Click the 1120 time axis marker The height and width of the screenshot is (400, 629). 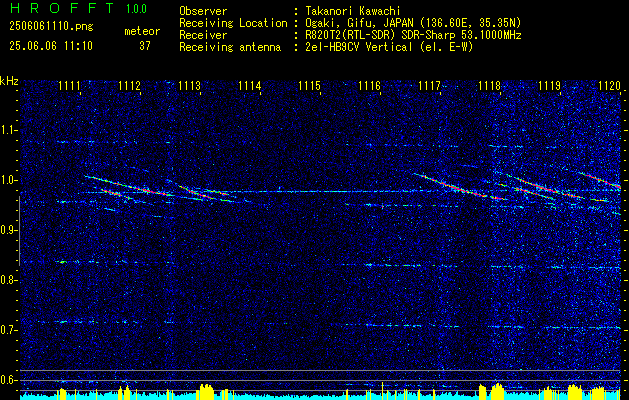(x=609, y=86)
